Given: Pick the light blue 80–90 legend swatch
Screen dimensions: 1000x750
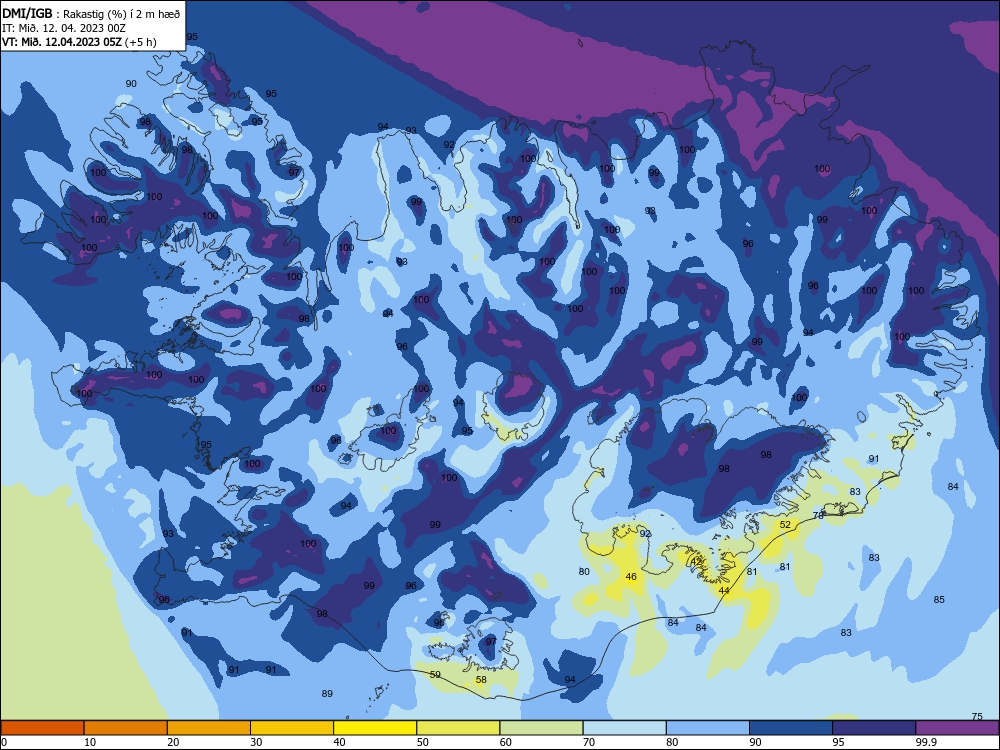Looking at the screenshot, I should [708, 728].
